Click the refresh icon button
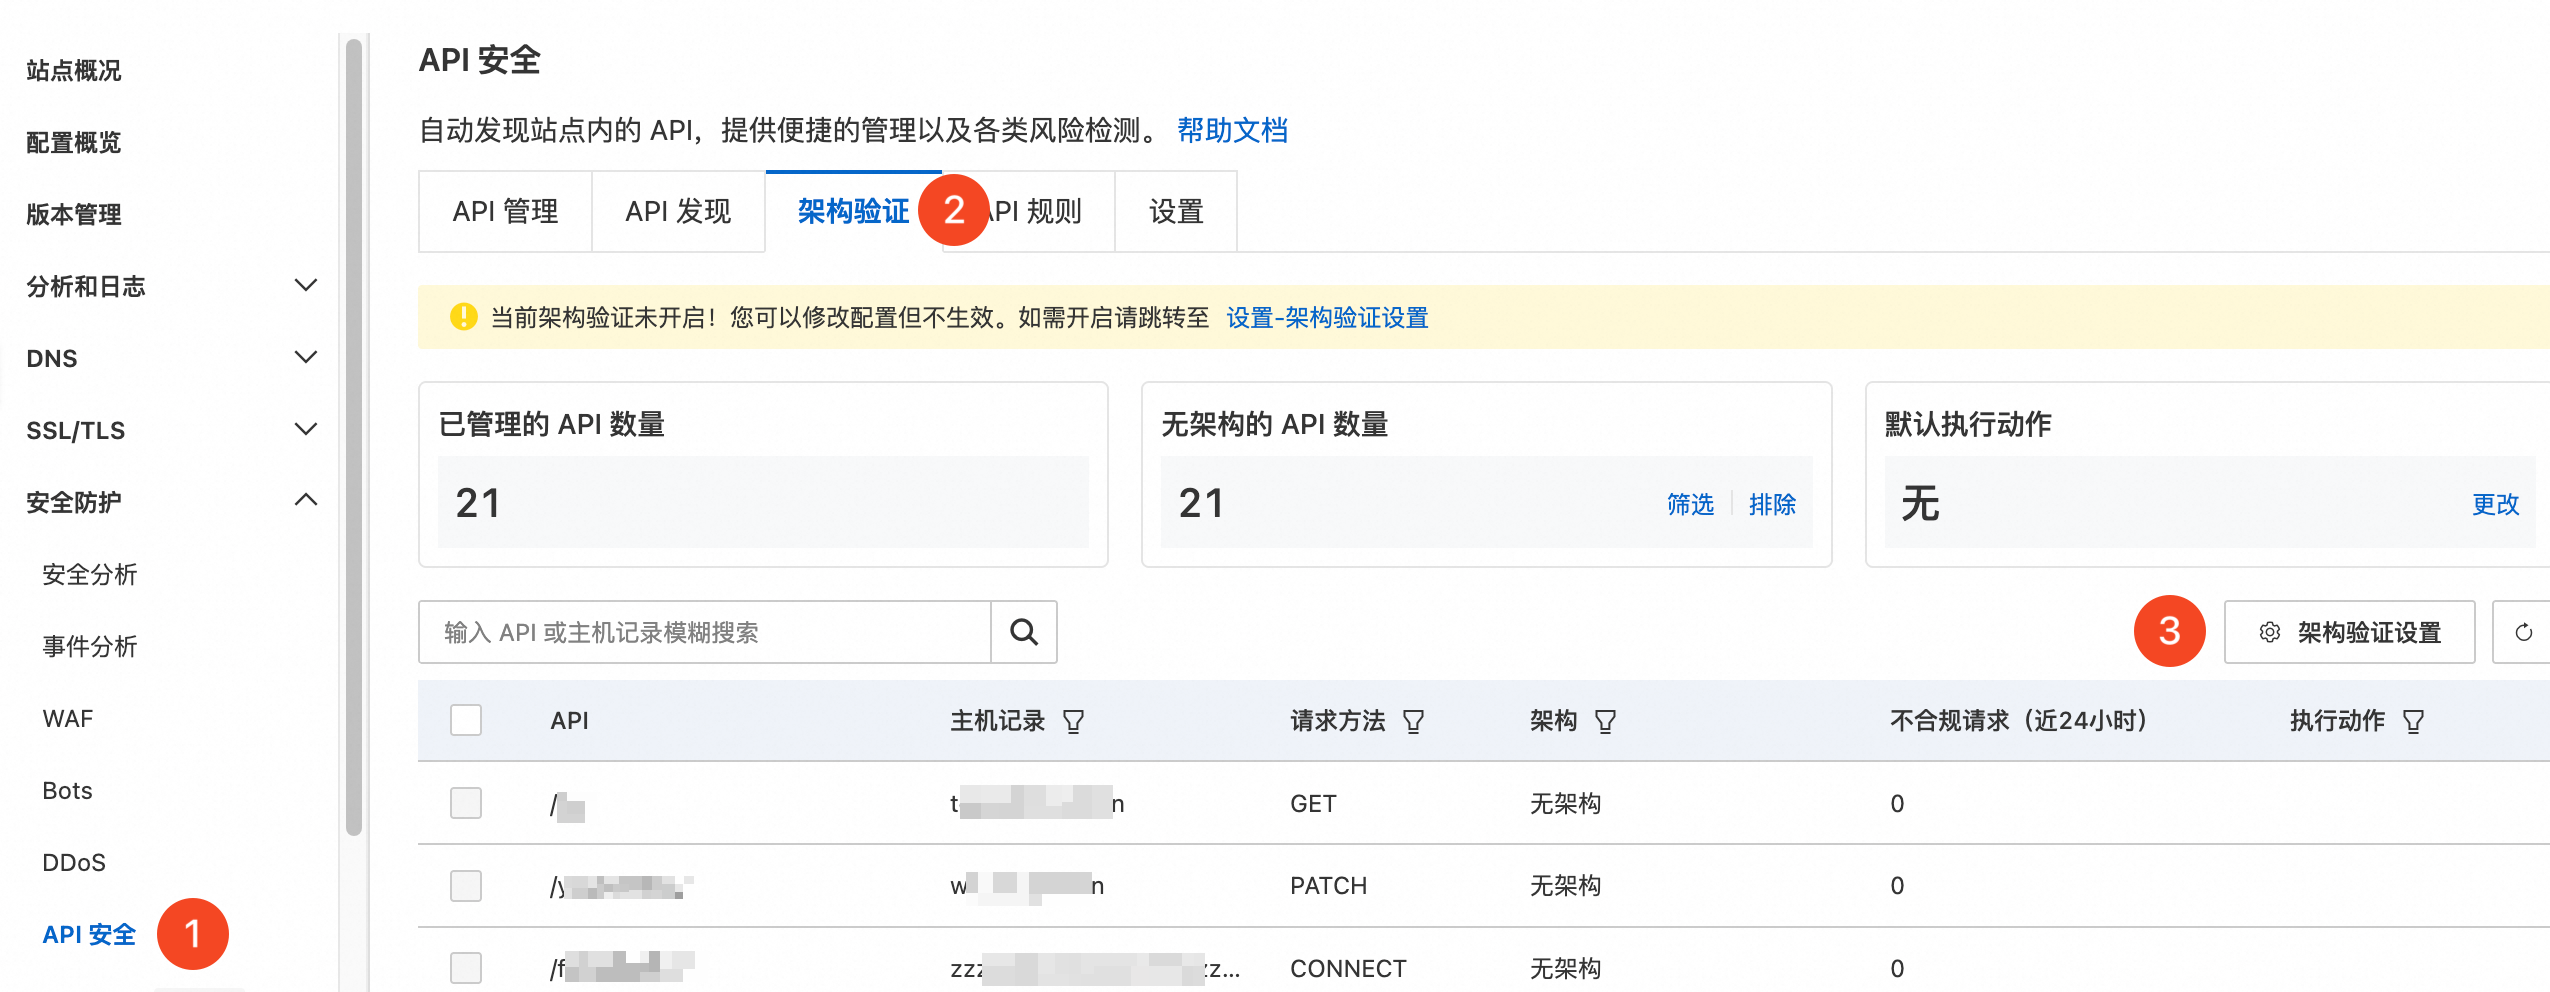The height and width of the screenshot is (992, 2550). (2523, 632)
